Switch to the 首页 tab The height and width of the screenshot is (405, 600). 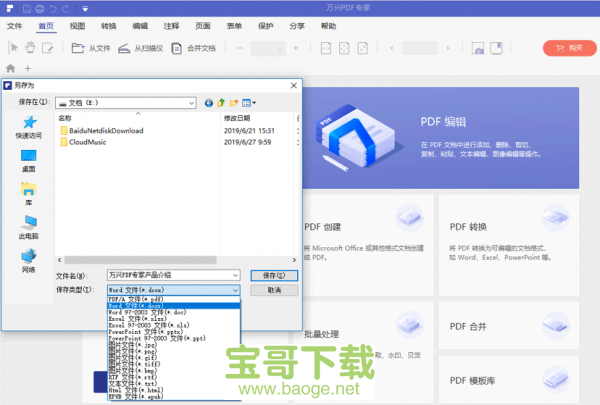46,26
